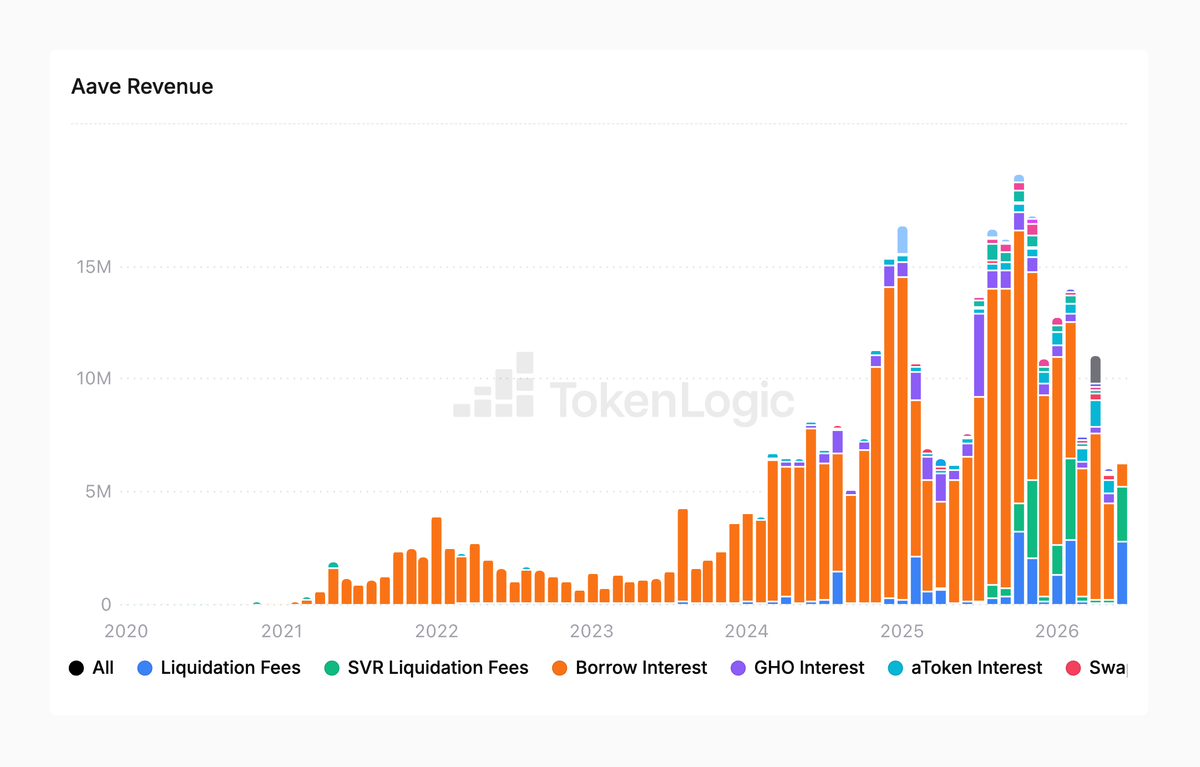This screenshot has width=1200, height=767.
Task: Click the Aave Revenue chart title
Action: click(142, 86)
